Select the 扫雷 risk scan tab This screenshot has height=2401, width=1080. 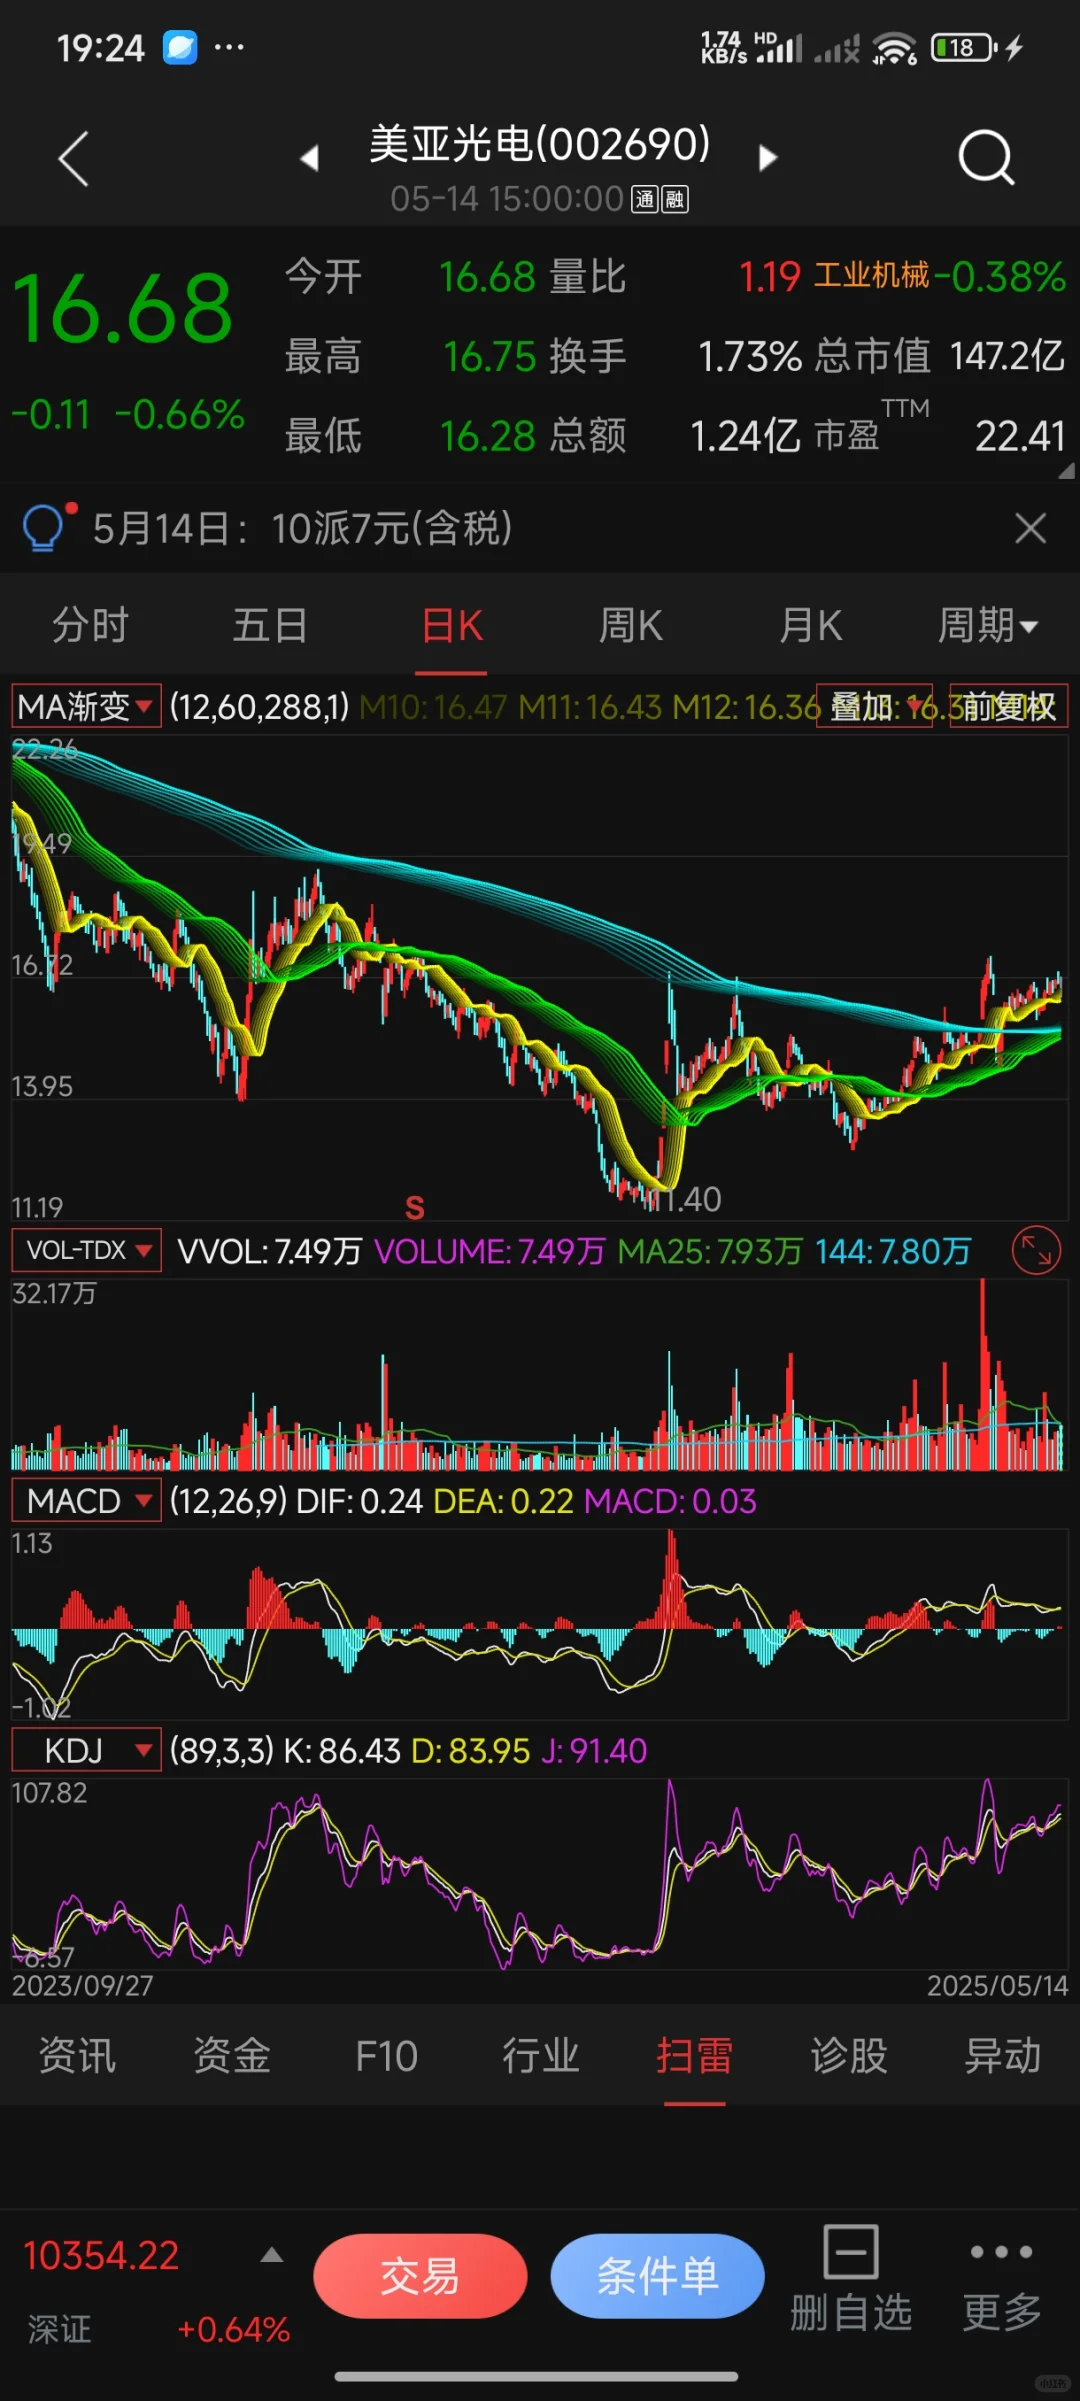[694, 2056]
